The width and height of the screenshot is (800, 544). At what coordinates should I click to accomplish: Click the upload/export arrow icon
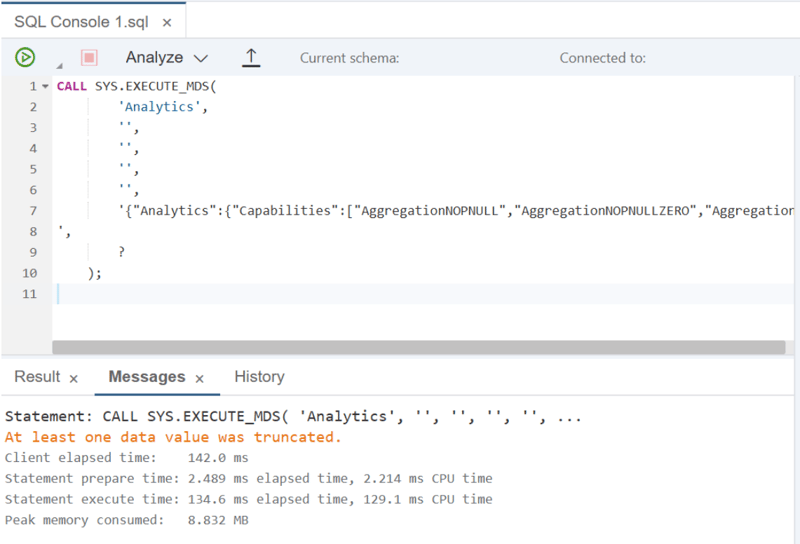(x=251, y=58)
